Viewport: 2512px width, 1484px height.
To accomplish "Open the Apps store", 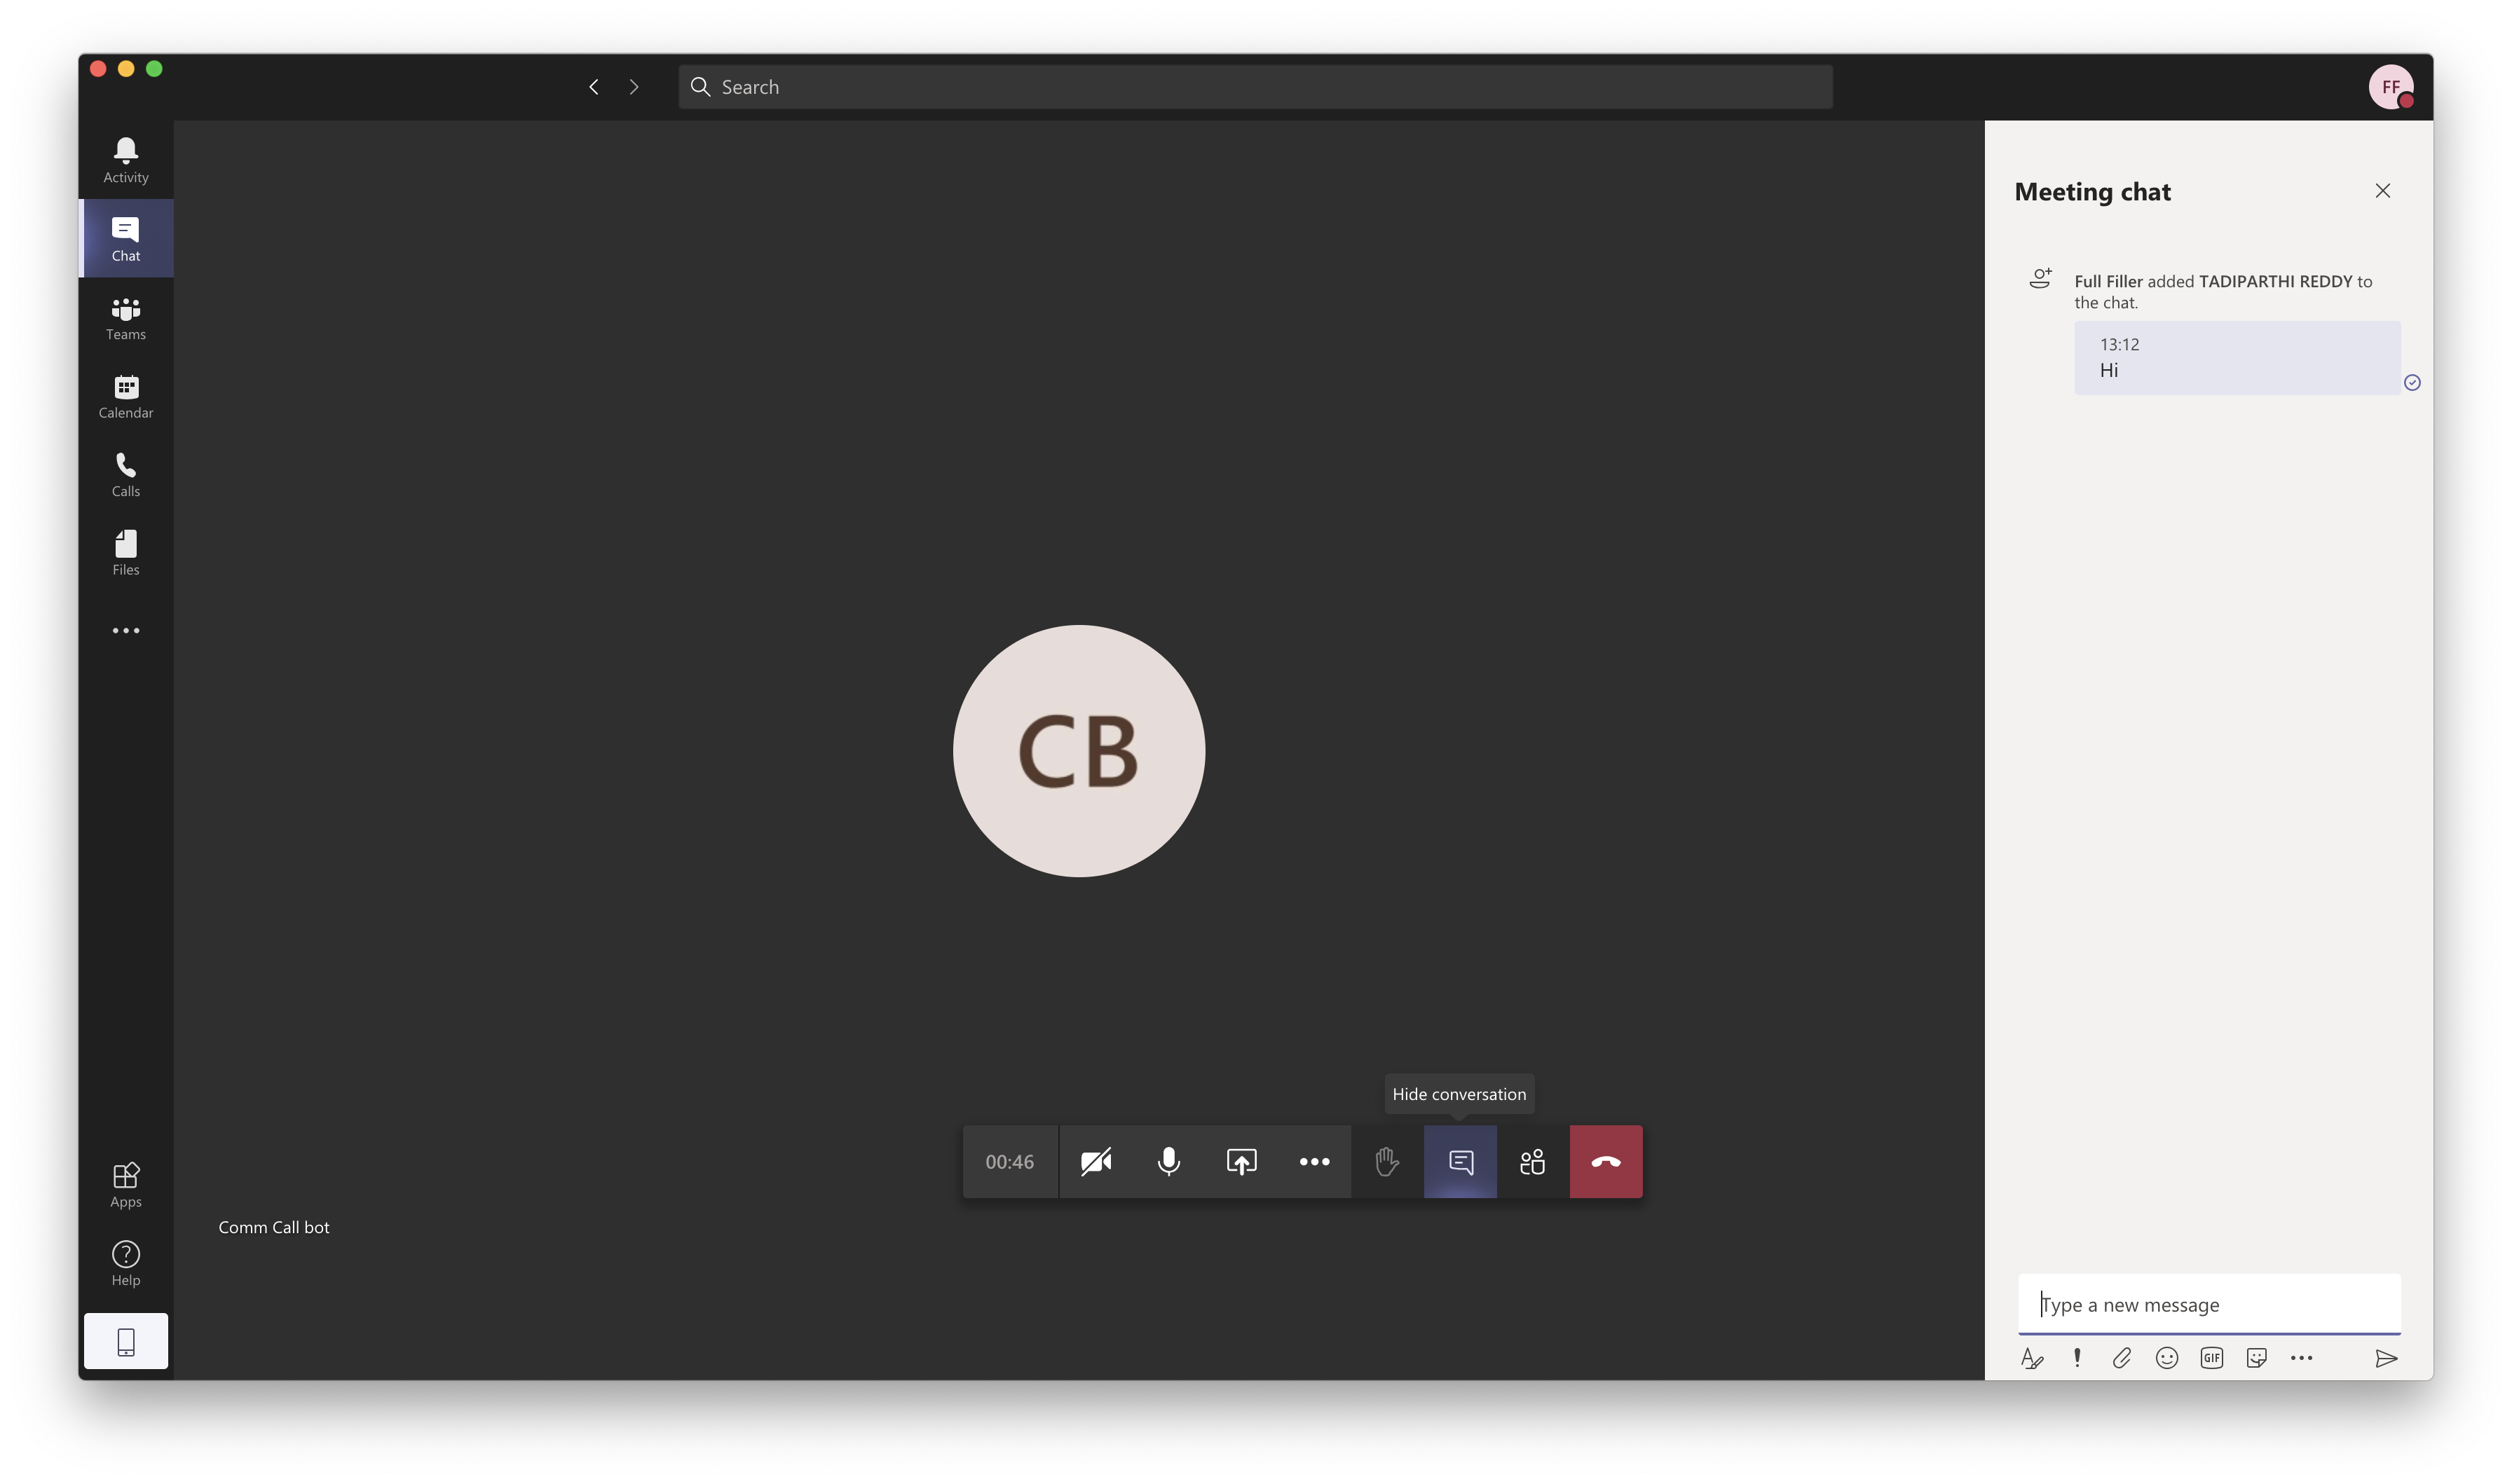I will click(126, 1185).
